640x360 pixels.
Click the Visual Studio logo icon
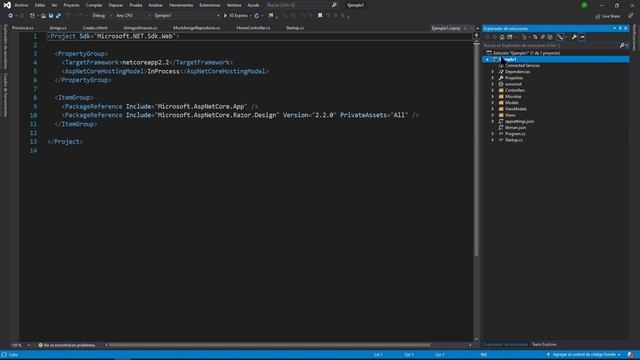click(x=7, y=5)
